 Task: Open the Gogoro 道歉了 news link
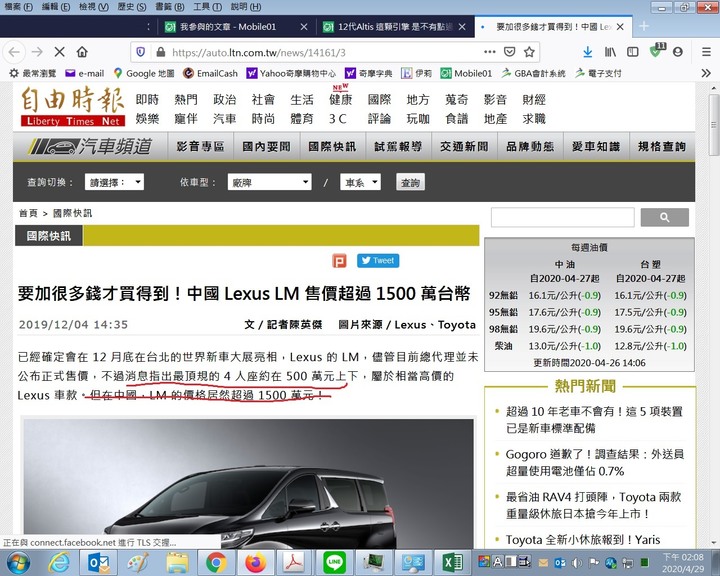[594, 463]
